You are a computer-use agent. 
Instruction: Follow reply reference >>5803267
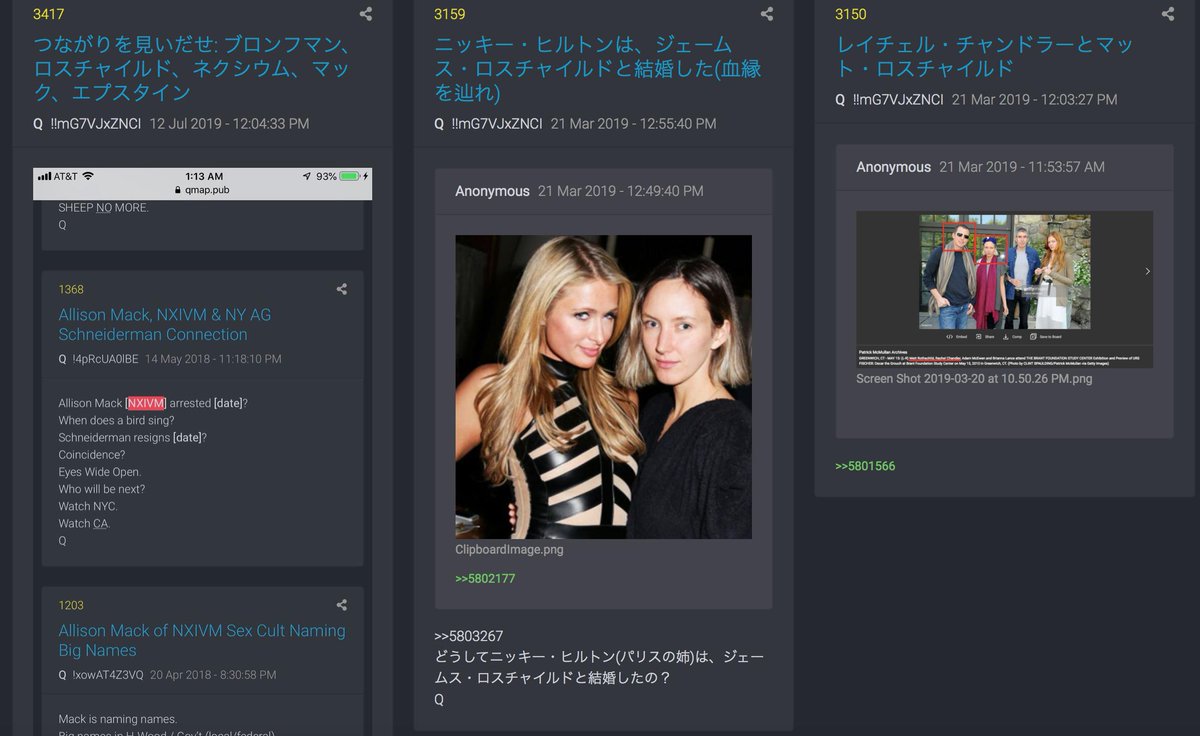(468, 636)
